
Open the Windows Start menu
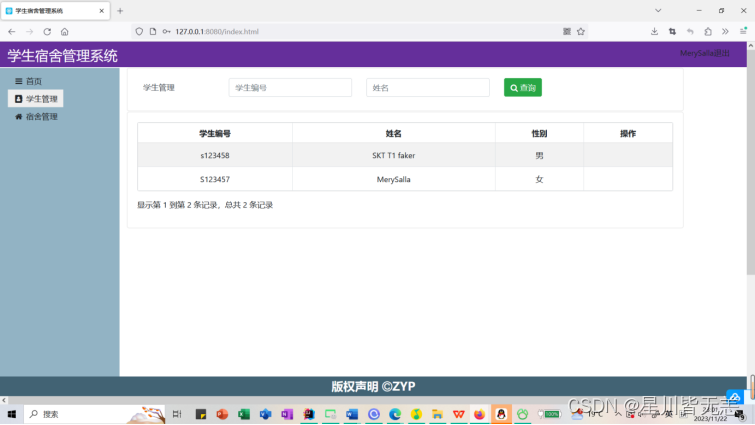pyautogui.click(x=12, y=414)
